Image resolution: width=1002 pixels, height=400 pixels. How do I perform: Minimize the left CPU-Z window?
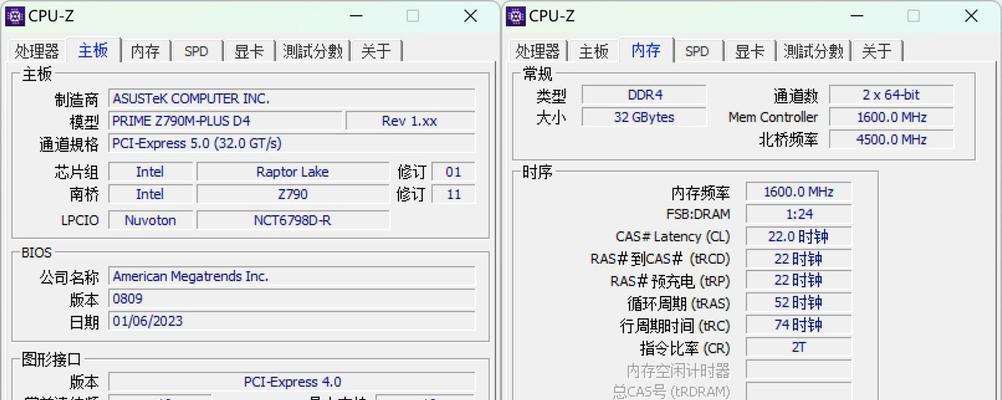click(x=355, y=16)
